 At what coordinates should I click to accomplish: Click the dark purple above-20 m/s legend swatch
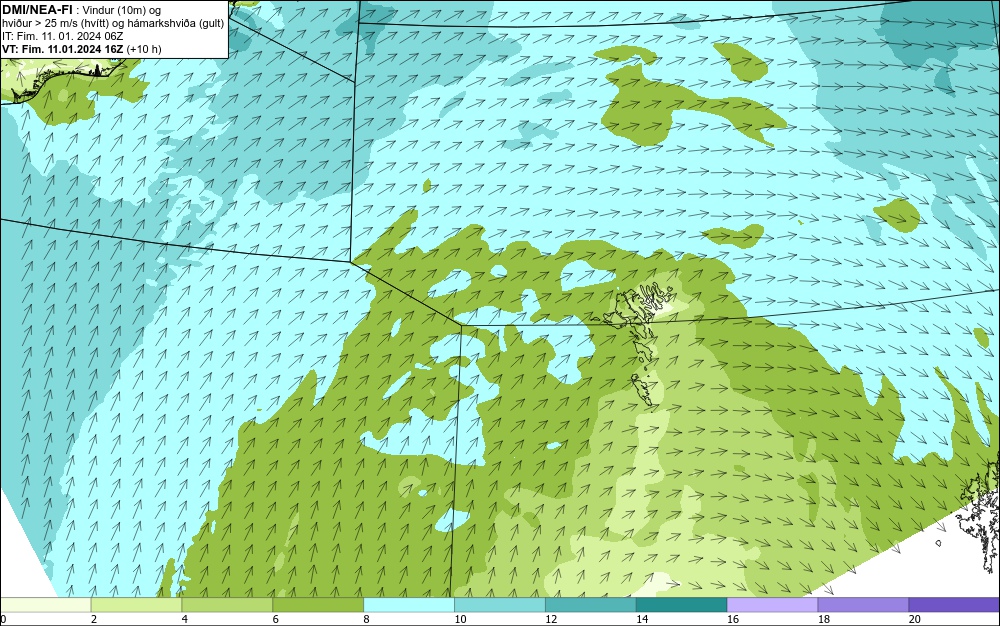coord(954,604)
